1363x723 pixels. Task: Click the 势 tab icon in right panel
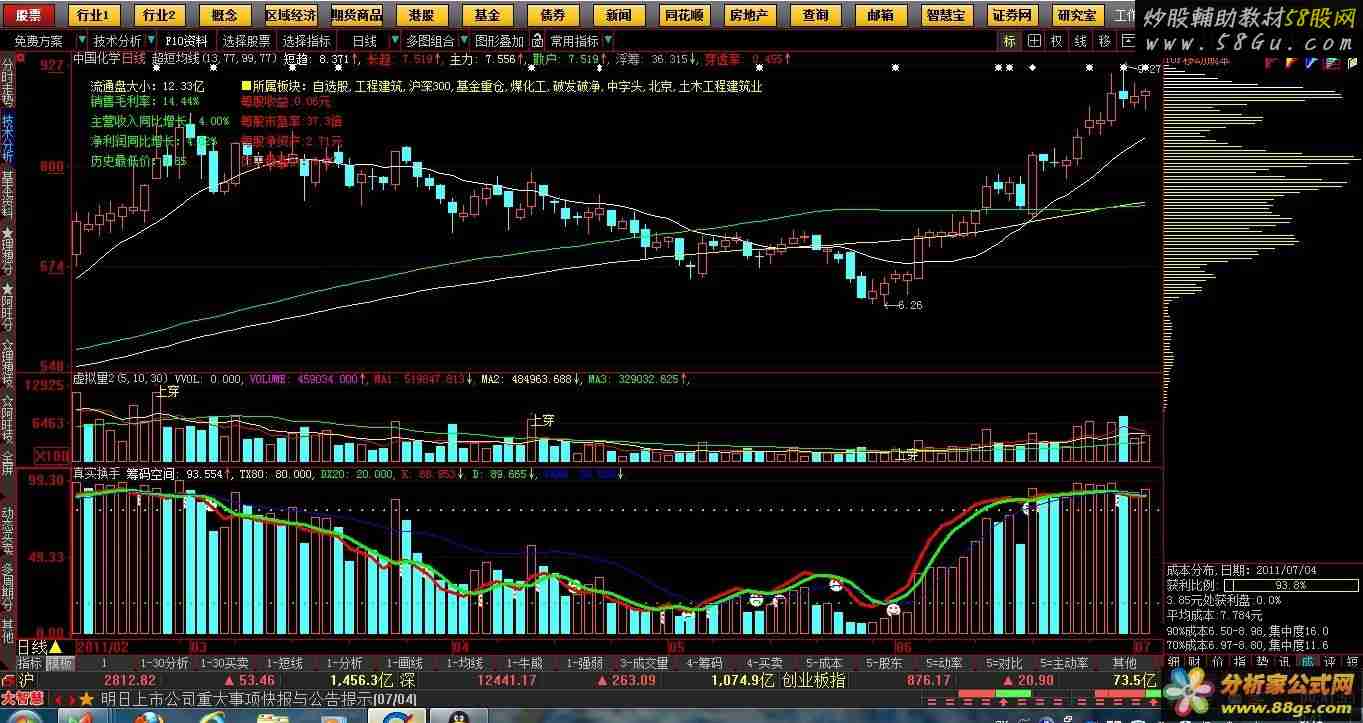point(1262,662)
